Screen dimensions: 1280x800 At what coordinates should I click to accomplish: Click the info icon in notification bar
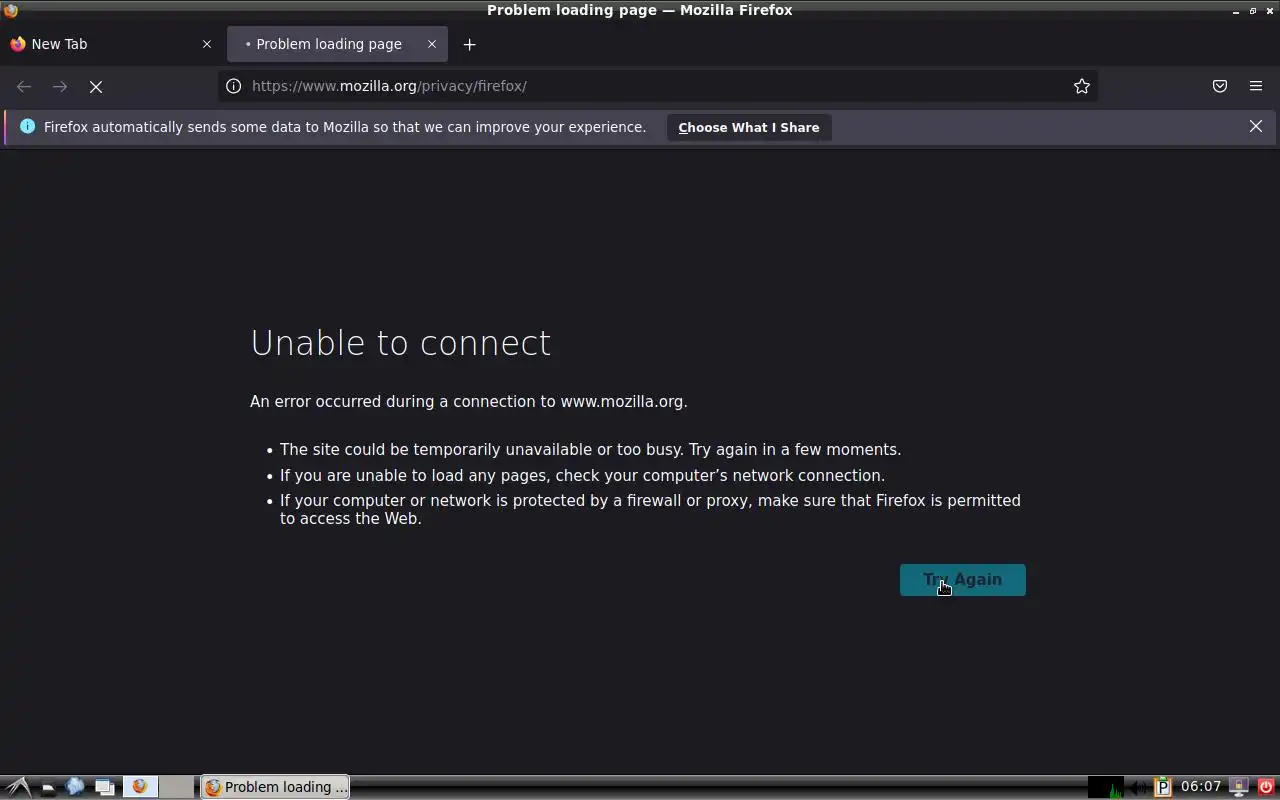tap(27, 127)
